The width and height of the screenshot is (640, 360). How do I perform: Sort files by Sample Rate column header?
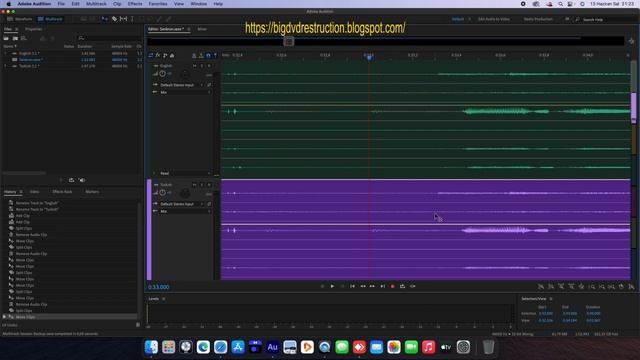[121, 47]
